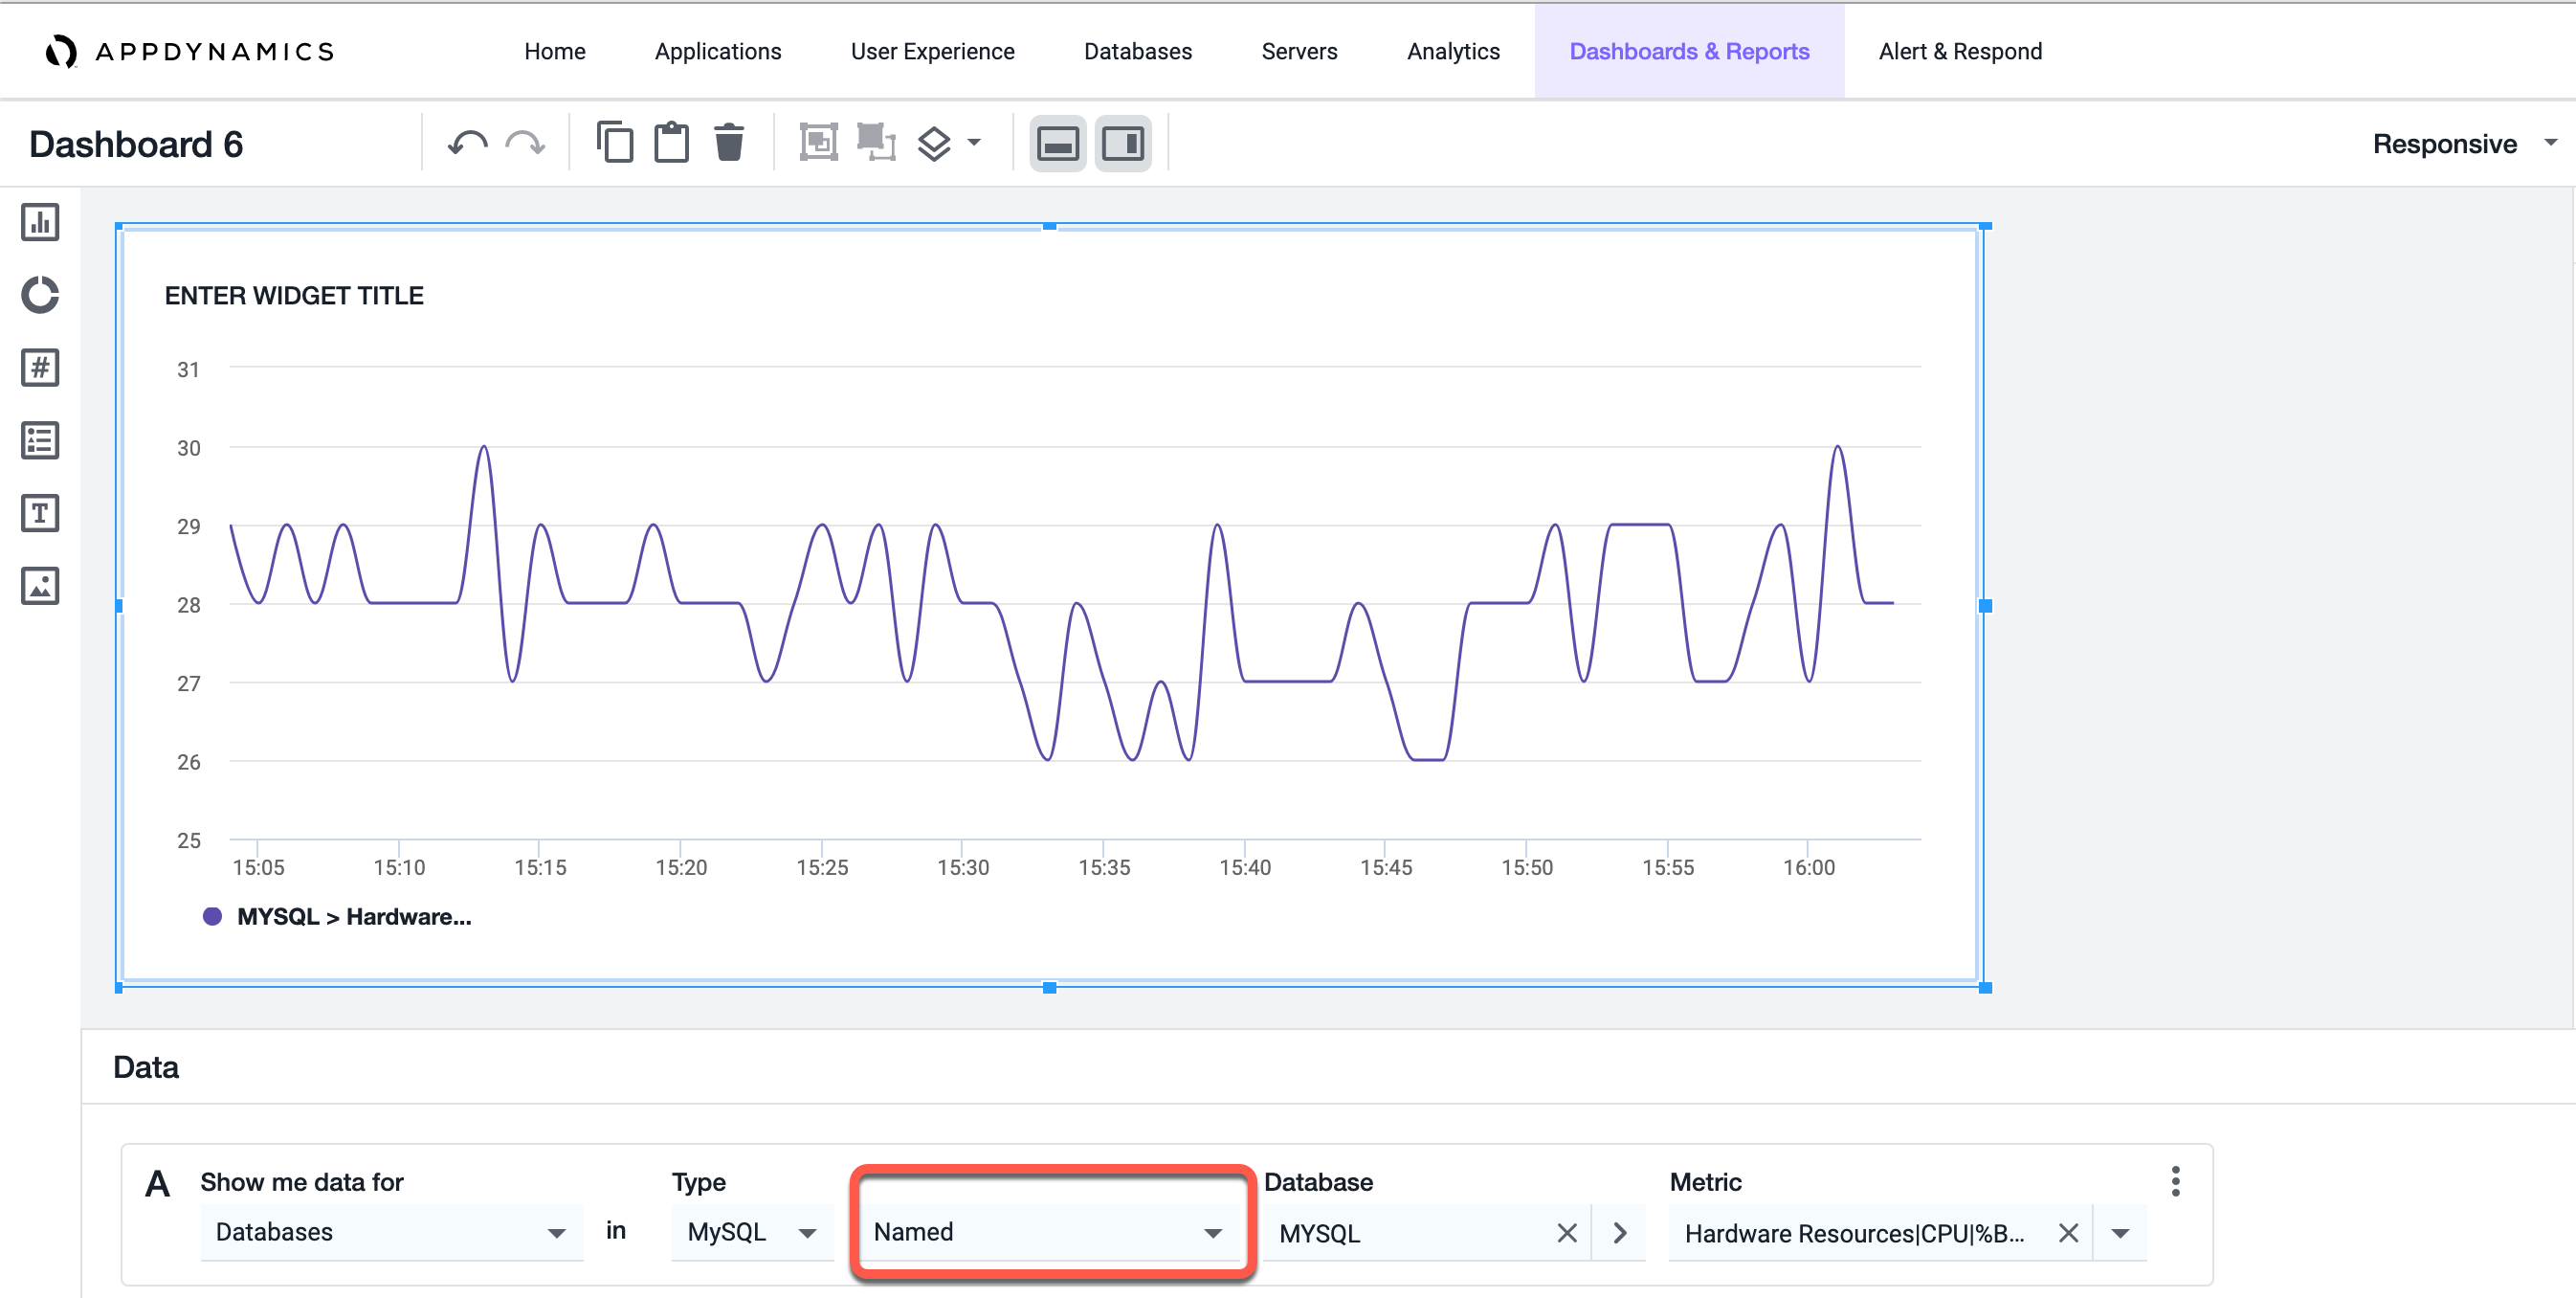2576x1298 pixels.
Task: Click the top-middle widget handle
Action: [x=1049, y=227]
